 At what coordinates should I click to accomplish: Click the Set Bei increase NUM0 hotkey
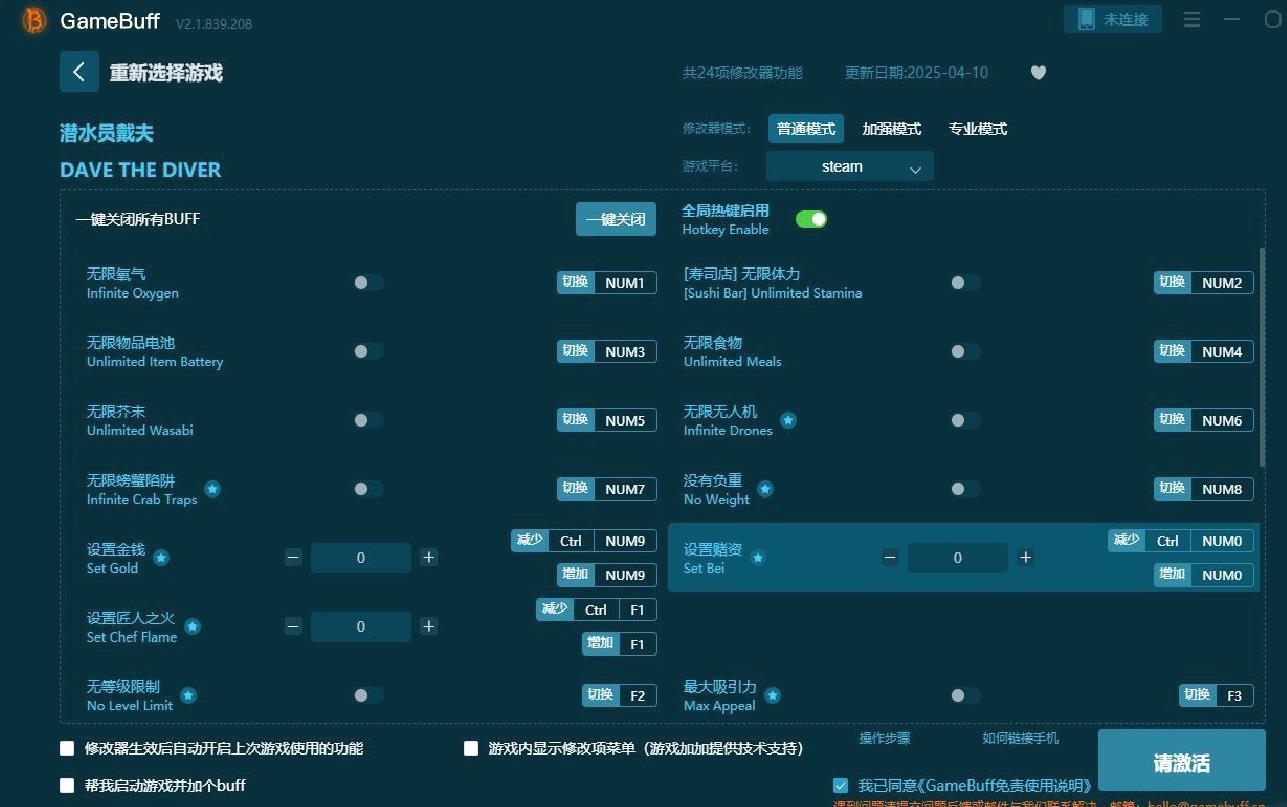tap(1204, 575)
